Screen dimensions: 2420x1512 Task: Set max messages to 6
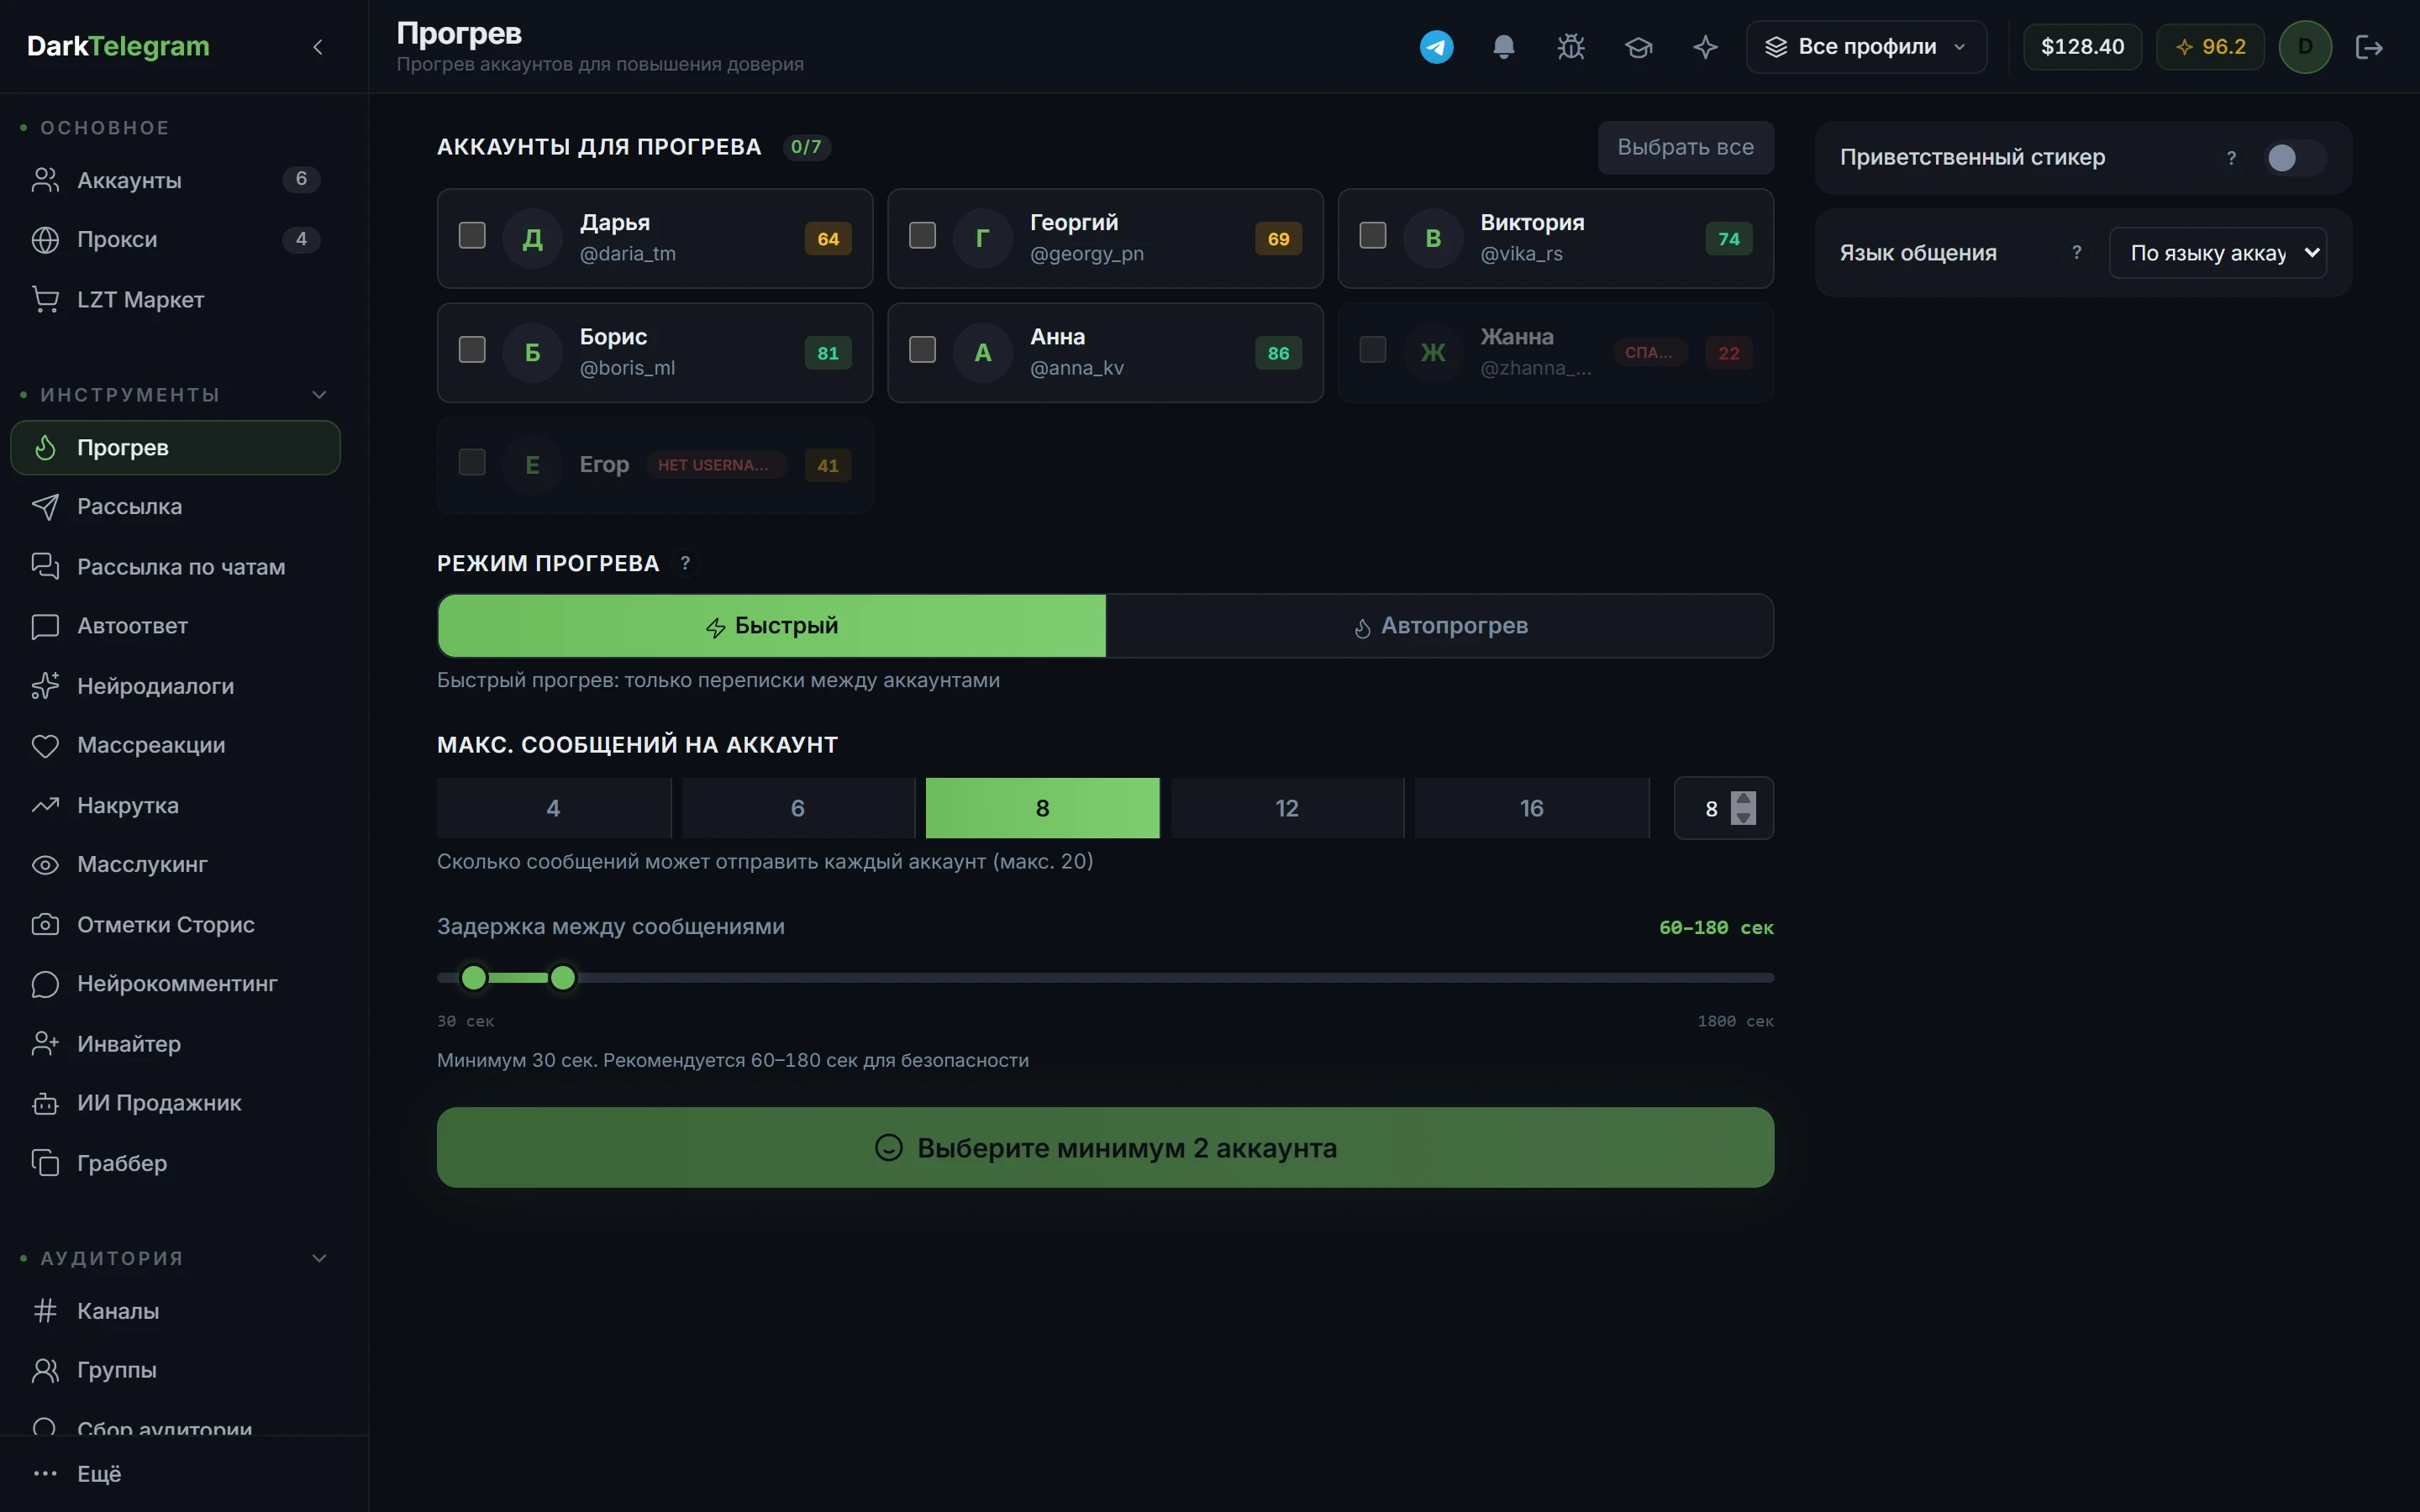pyautogui.click(x=798, y=808)
